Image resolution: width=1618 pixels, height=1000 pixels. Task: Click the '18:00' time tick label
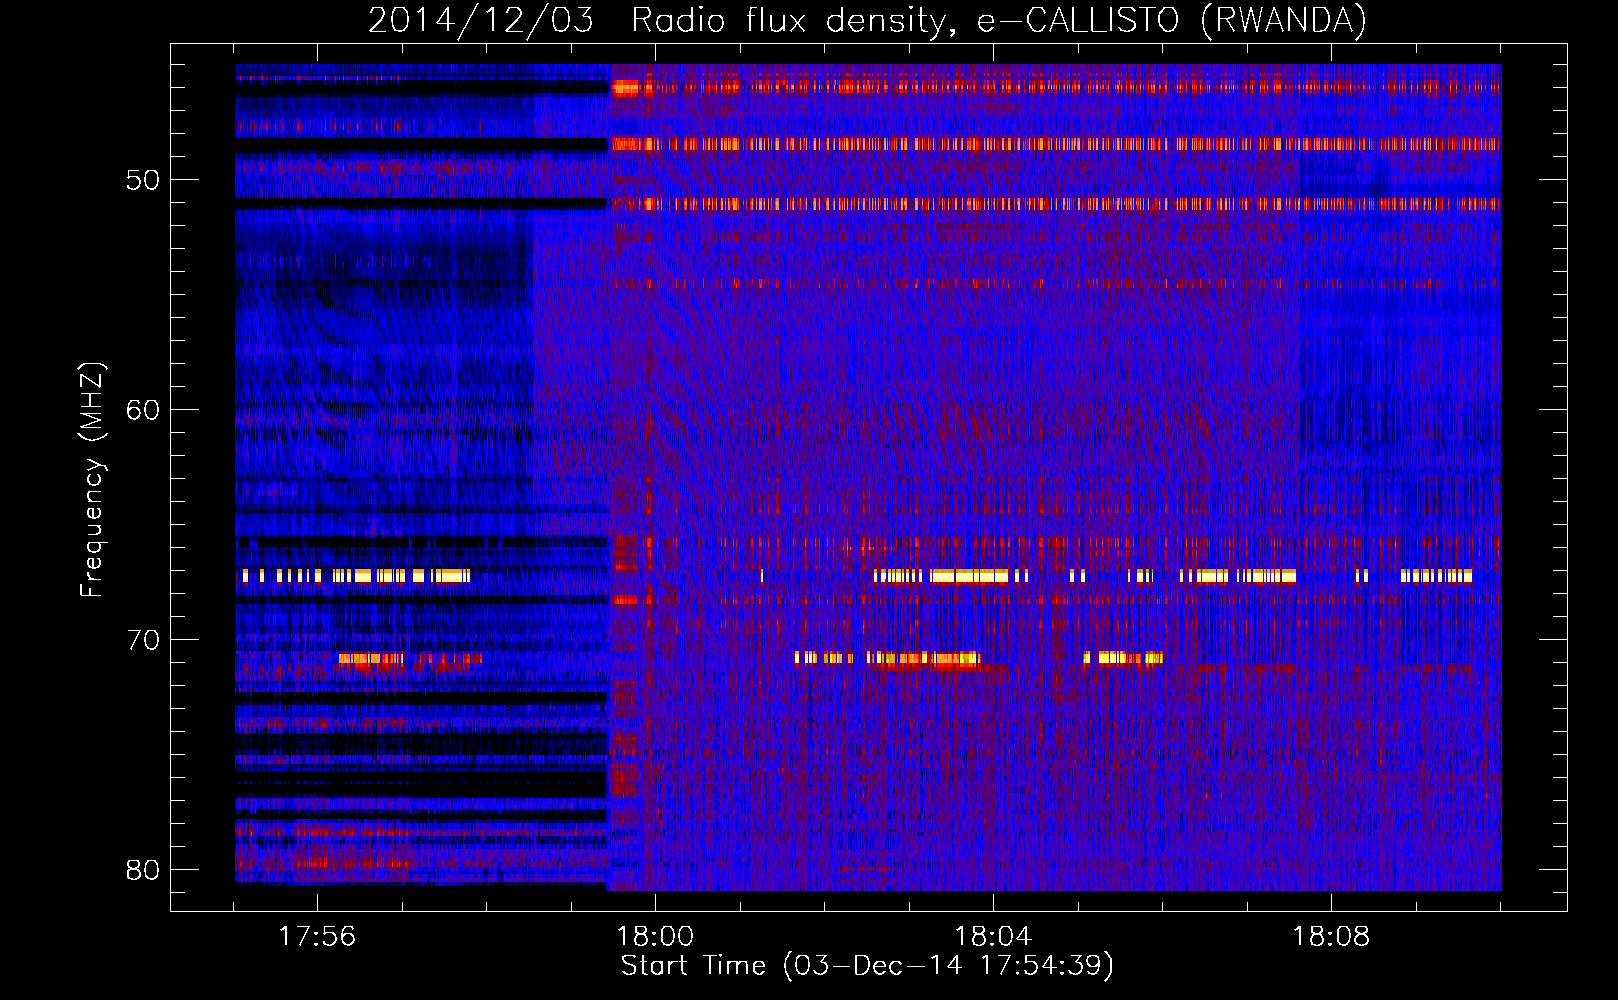pyautogui.click(x=655, y=937)
